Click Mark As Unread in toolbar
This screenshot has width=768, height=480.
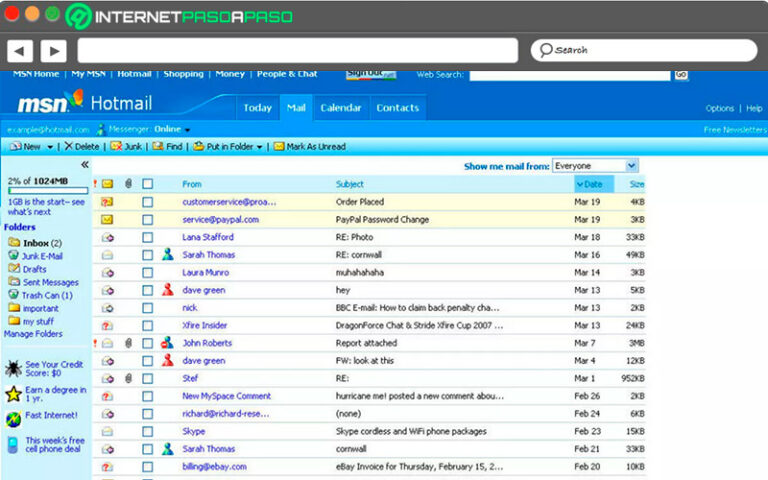tap(310, 146)
